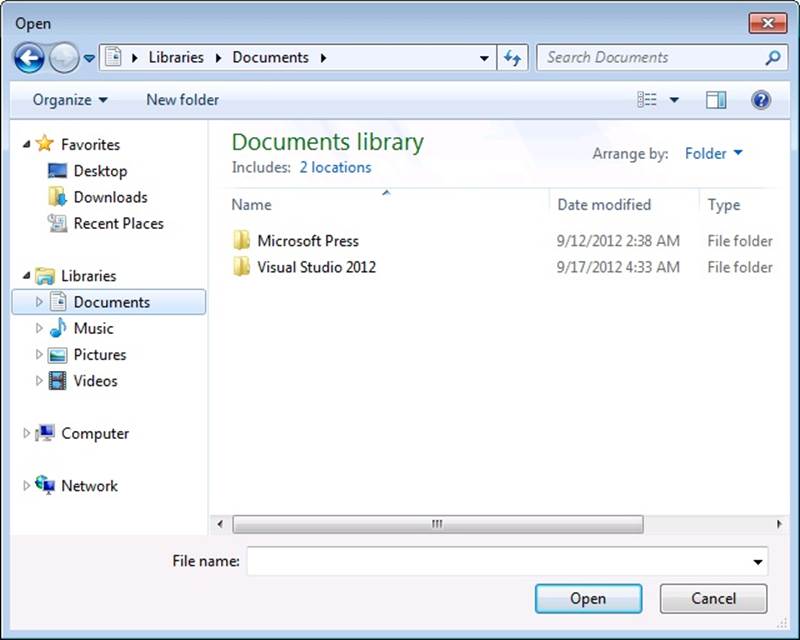Image resolution: width=800 pixels, height=640 pixels.
Task: Collapse the Libraries group
Action: point(27,276)
